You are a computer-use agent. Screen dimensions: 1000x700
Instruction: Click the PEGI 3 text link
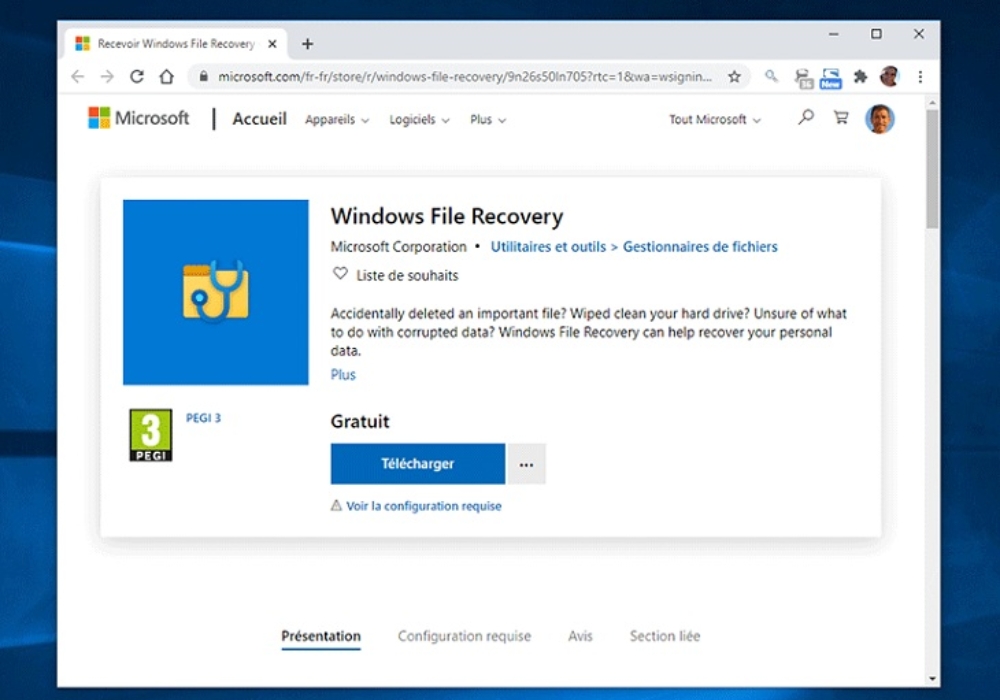(x=203, y=418)
